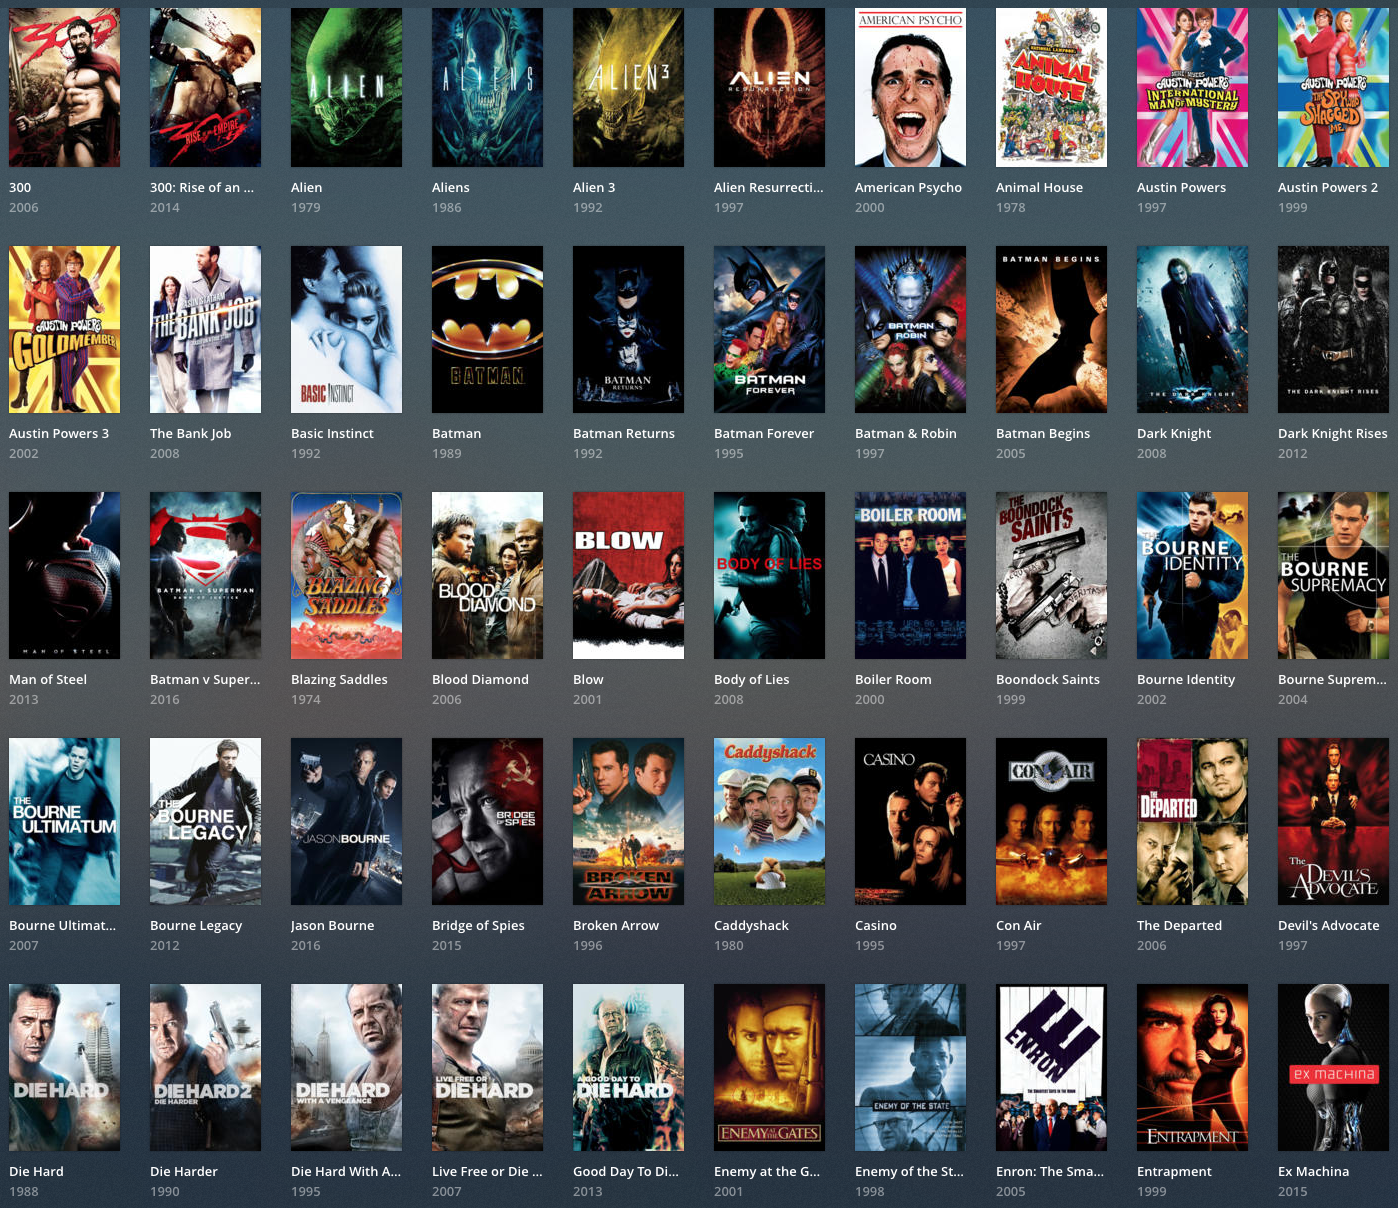Open the Aliens 1986 poster
The height and width of the screenshot is (1208, 1398).
tap(487, 87)
